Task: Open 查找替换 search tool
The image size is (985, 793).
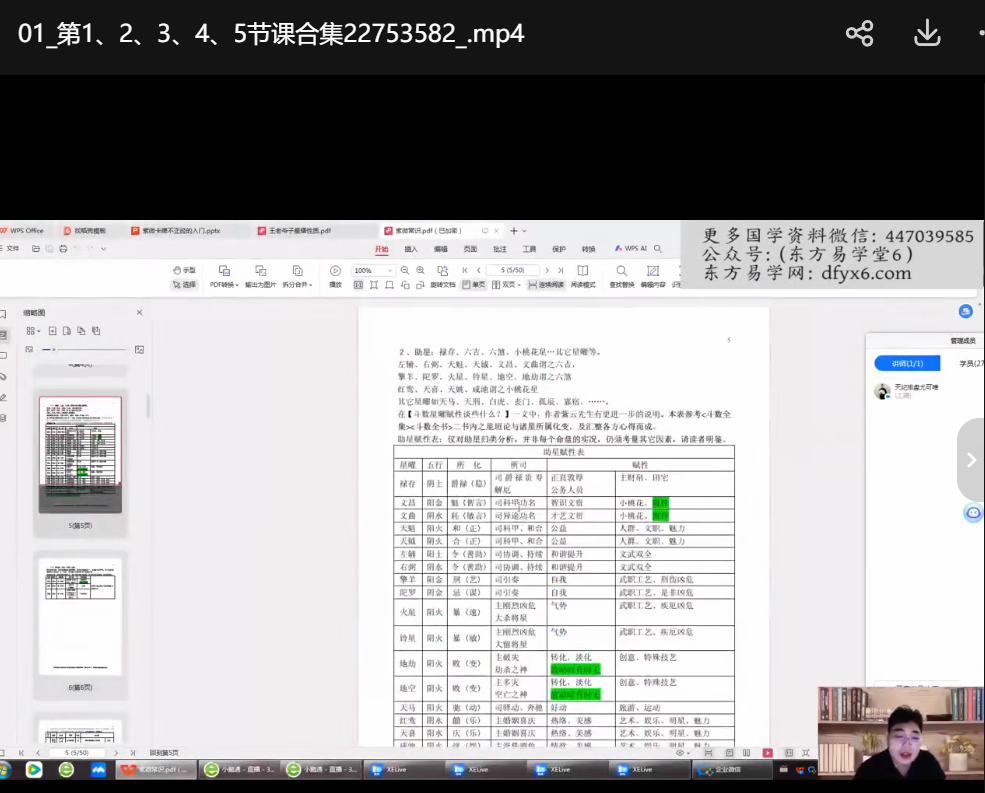Action: [621, 276]
